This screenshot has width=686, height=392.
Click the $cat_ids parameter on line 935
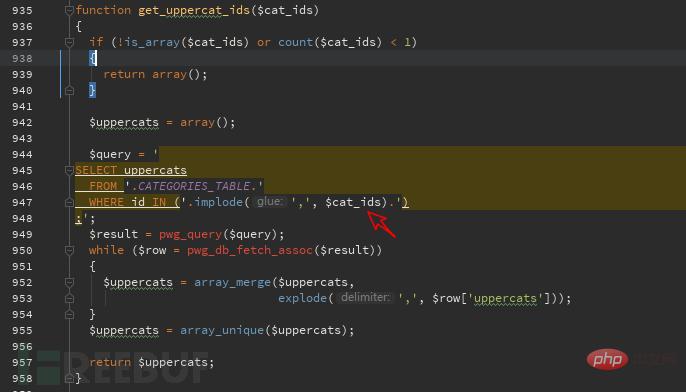(285, 10)
